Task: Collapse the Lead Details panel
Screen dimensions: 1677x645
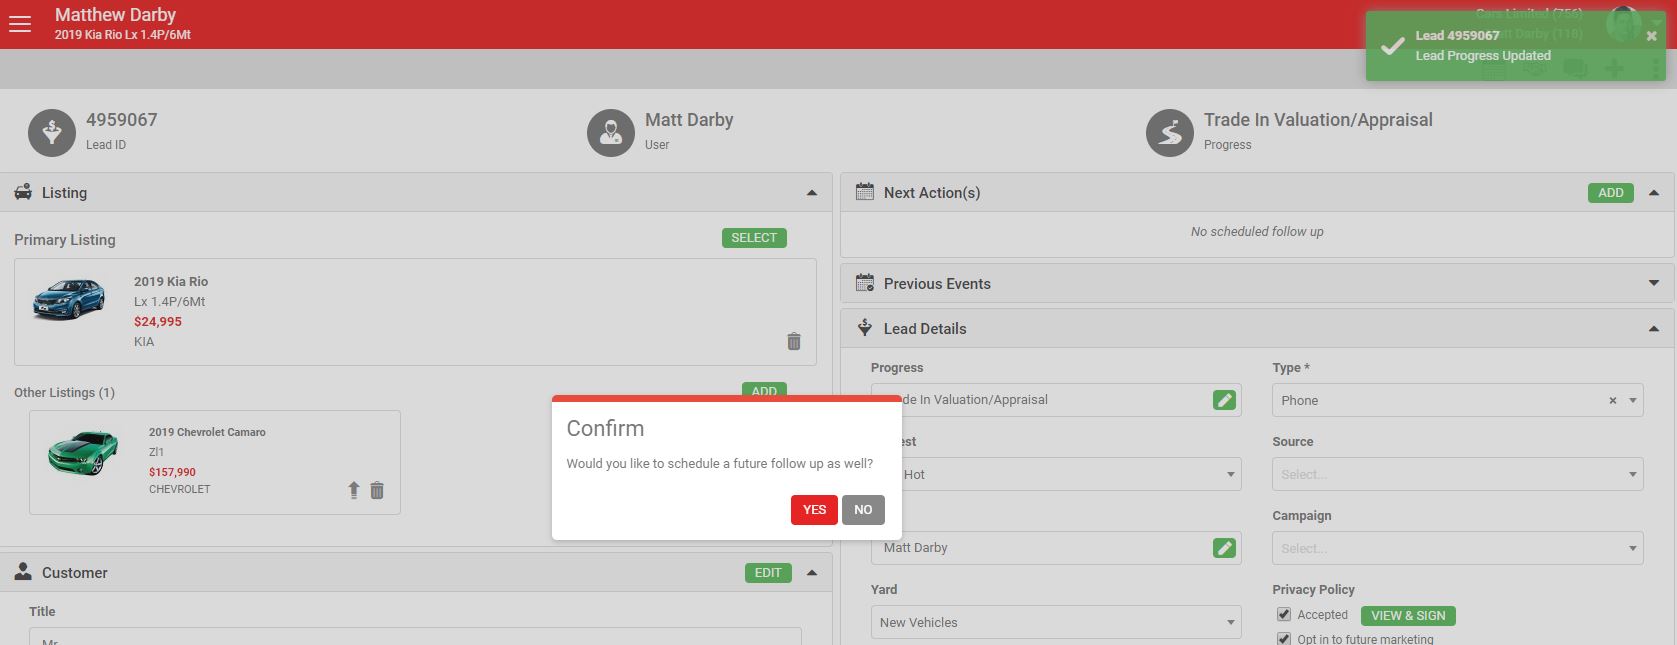Action: [1654, 329]
